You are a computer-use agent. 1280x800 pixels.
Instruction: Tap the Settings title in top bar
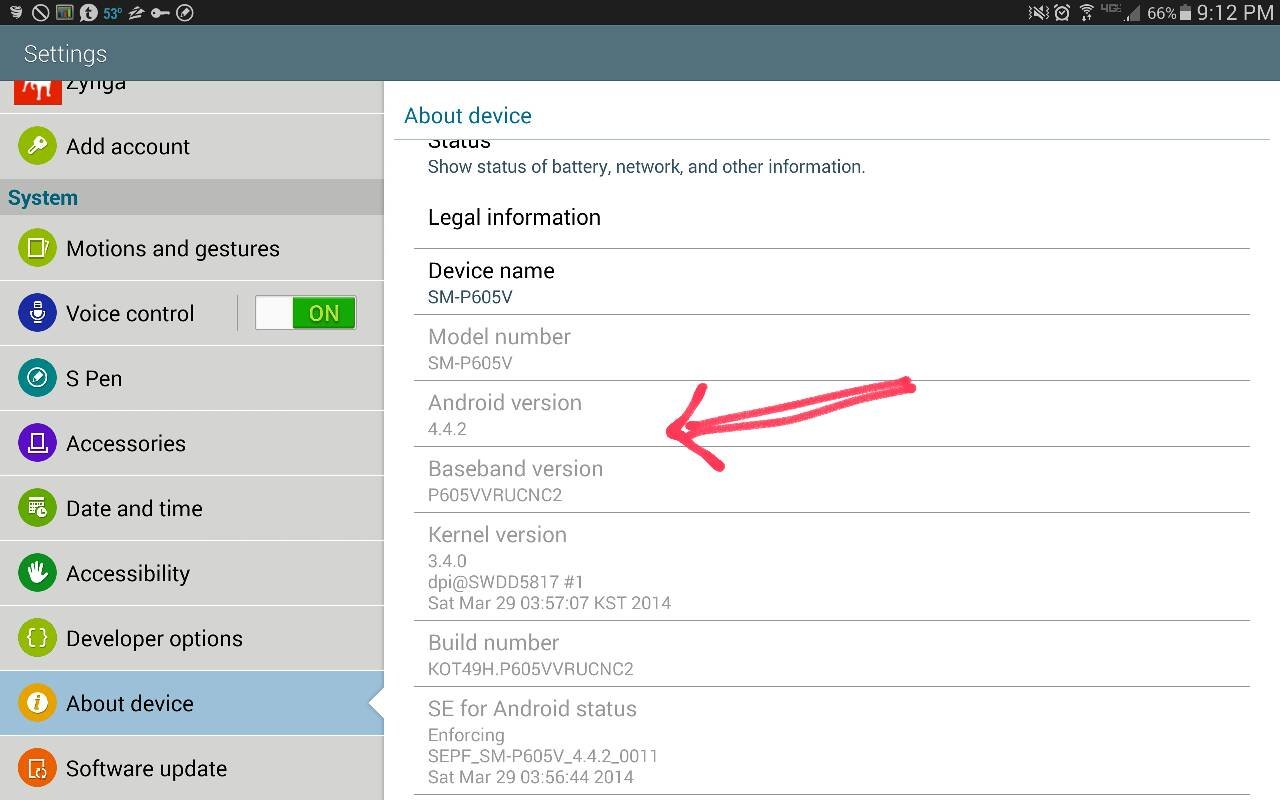65,54
